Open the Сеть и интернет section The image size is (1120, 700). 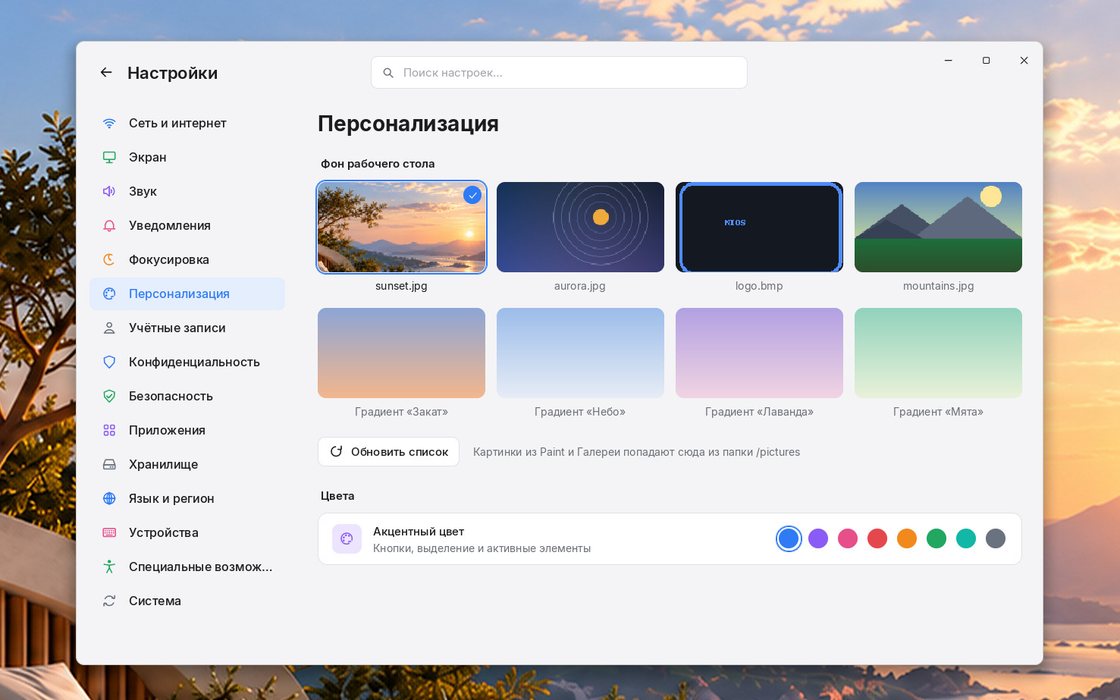point(187,123)
